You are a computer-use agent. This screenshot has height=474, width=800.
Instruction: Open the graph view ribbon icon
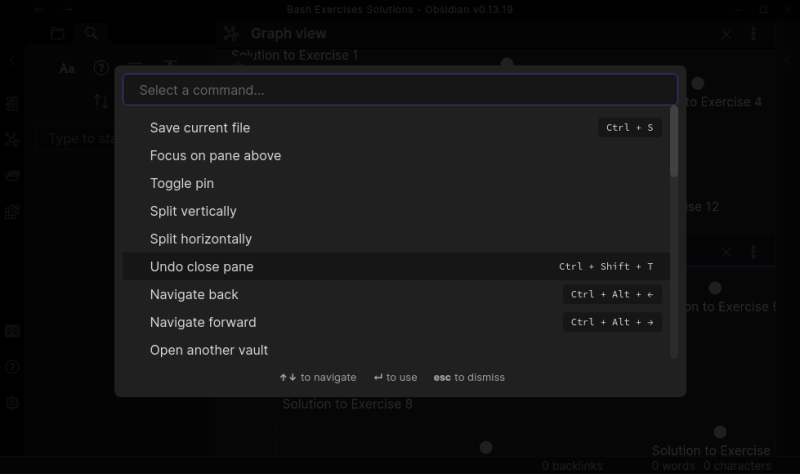[x=12, y=139]
